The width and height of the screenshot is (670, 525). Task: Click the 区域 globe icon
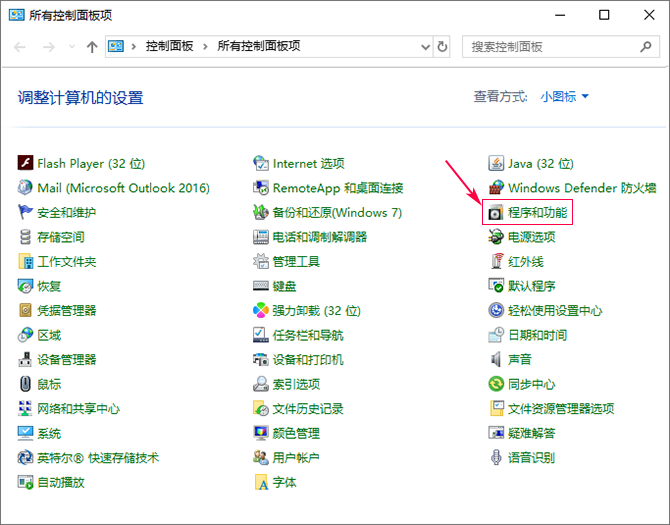click(25, 335)
